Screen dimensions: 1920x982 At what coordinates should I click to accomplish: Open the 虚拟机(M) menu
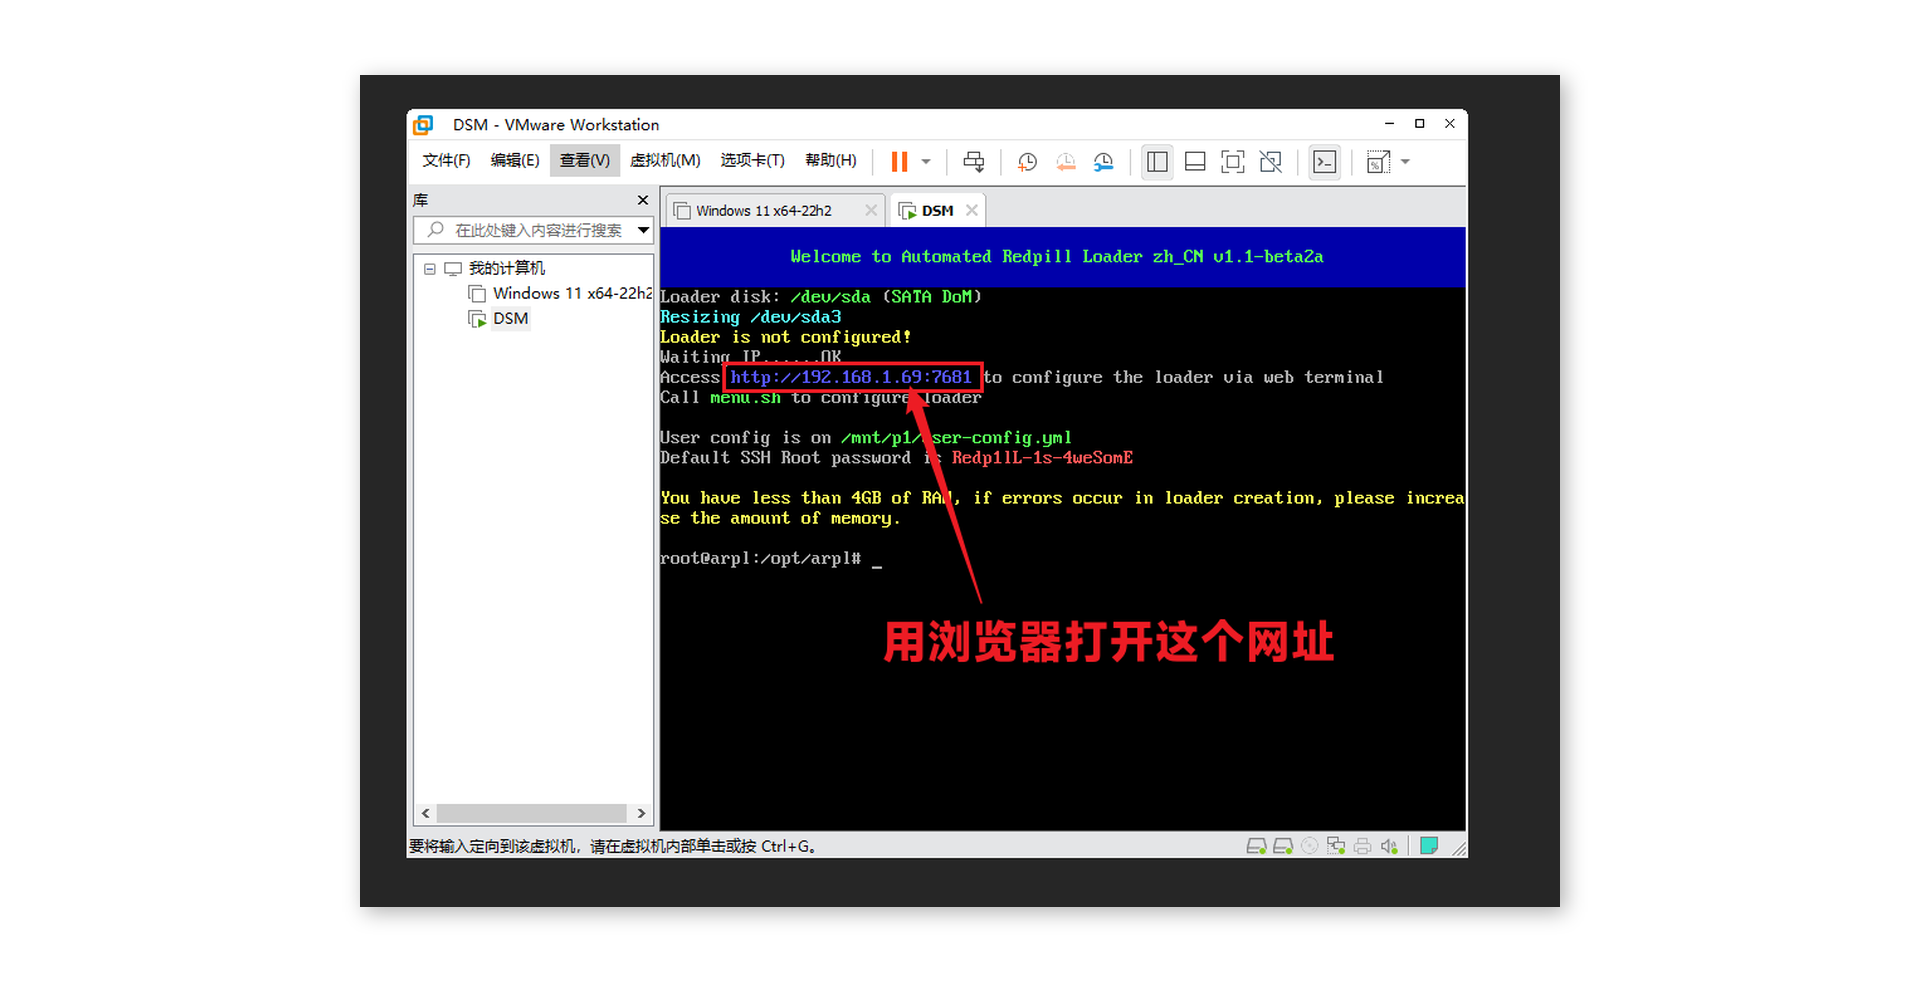[665, 160]
